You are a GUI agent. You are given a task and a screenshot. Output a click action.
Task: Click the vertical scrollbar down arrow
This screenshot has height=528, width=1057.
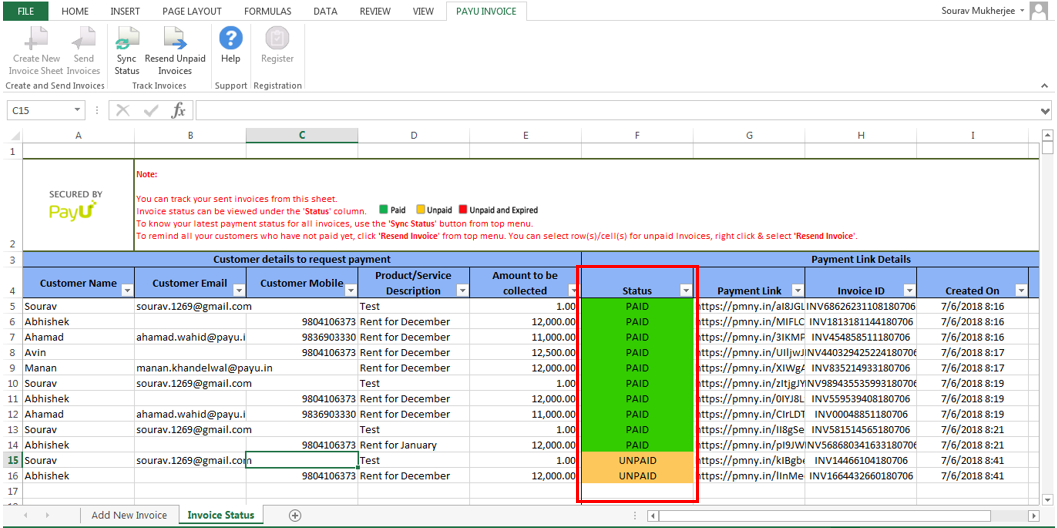[1047, 499]
